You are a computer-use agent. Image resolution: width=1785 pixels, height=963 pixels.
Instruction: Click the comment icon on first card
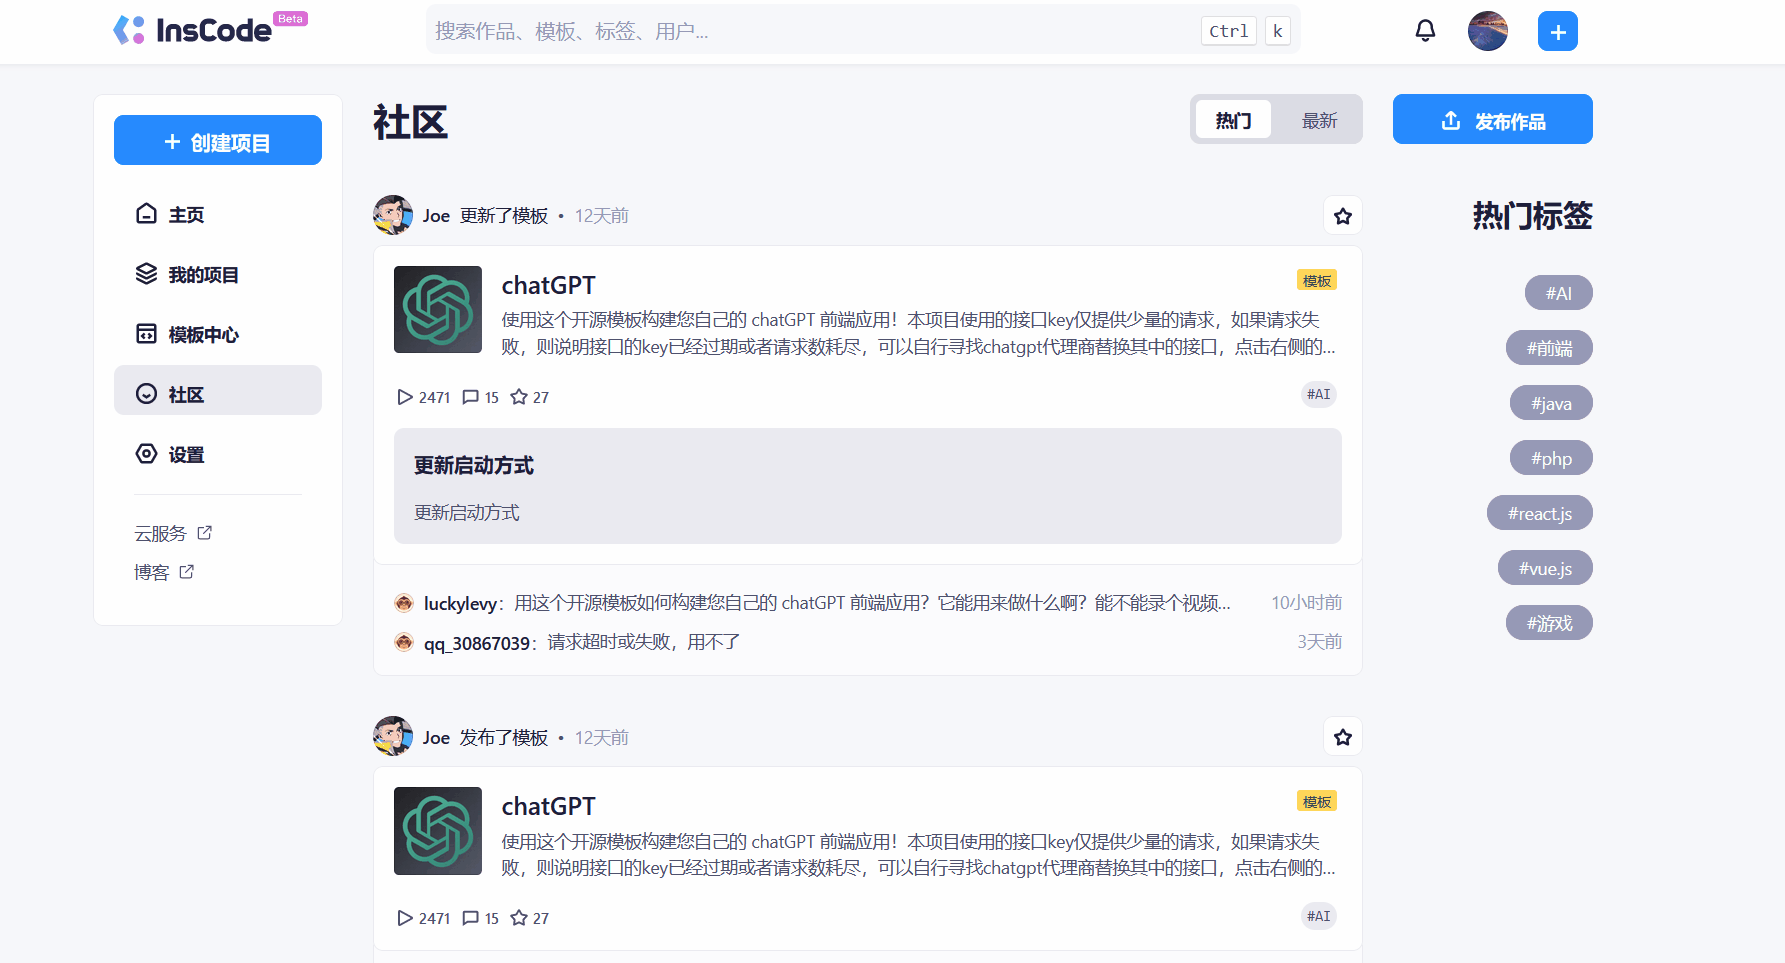click(470, 397)
